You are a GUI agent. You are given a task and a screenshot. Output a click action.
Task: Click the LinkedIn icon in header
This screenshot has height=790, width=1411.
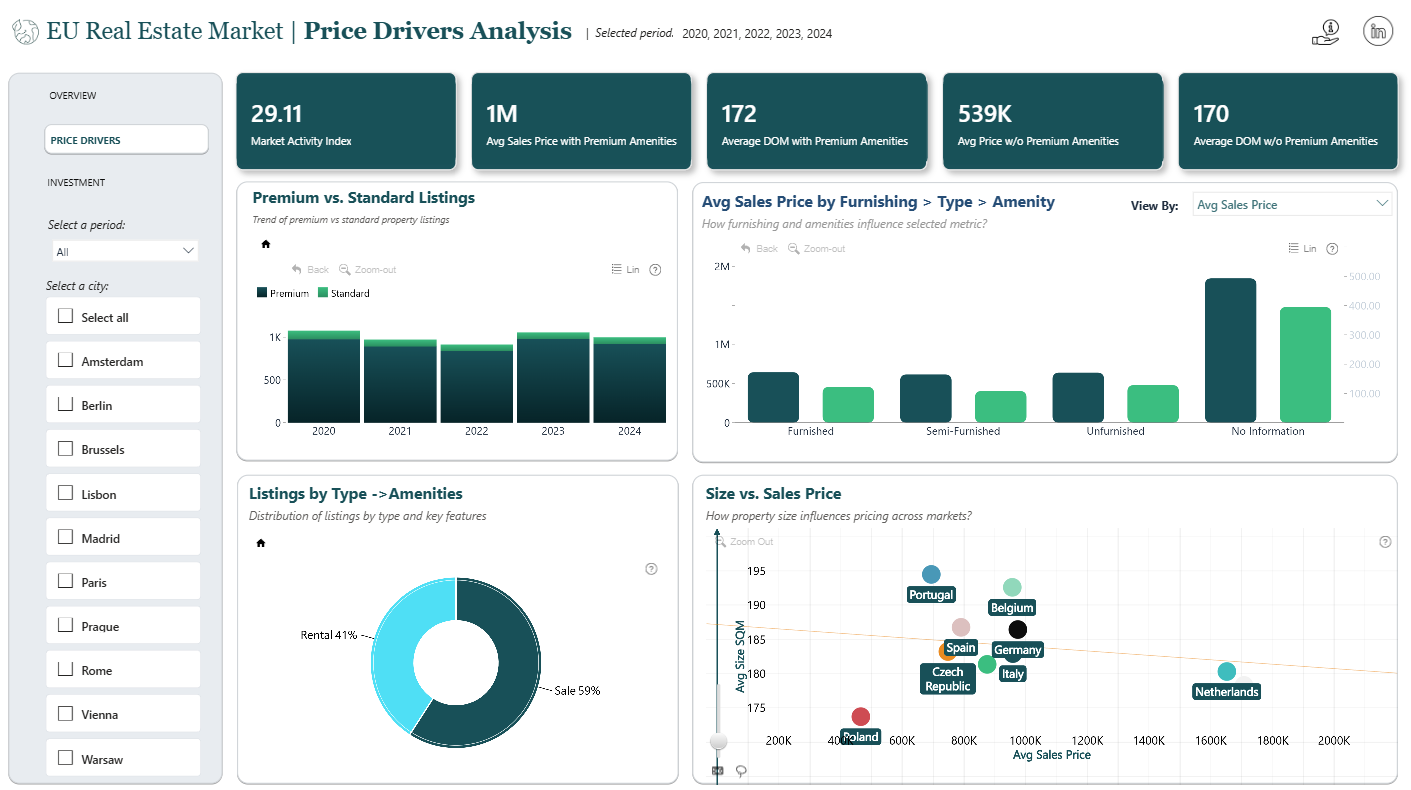(x=1378, y=31)
